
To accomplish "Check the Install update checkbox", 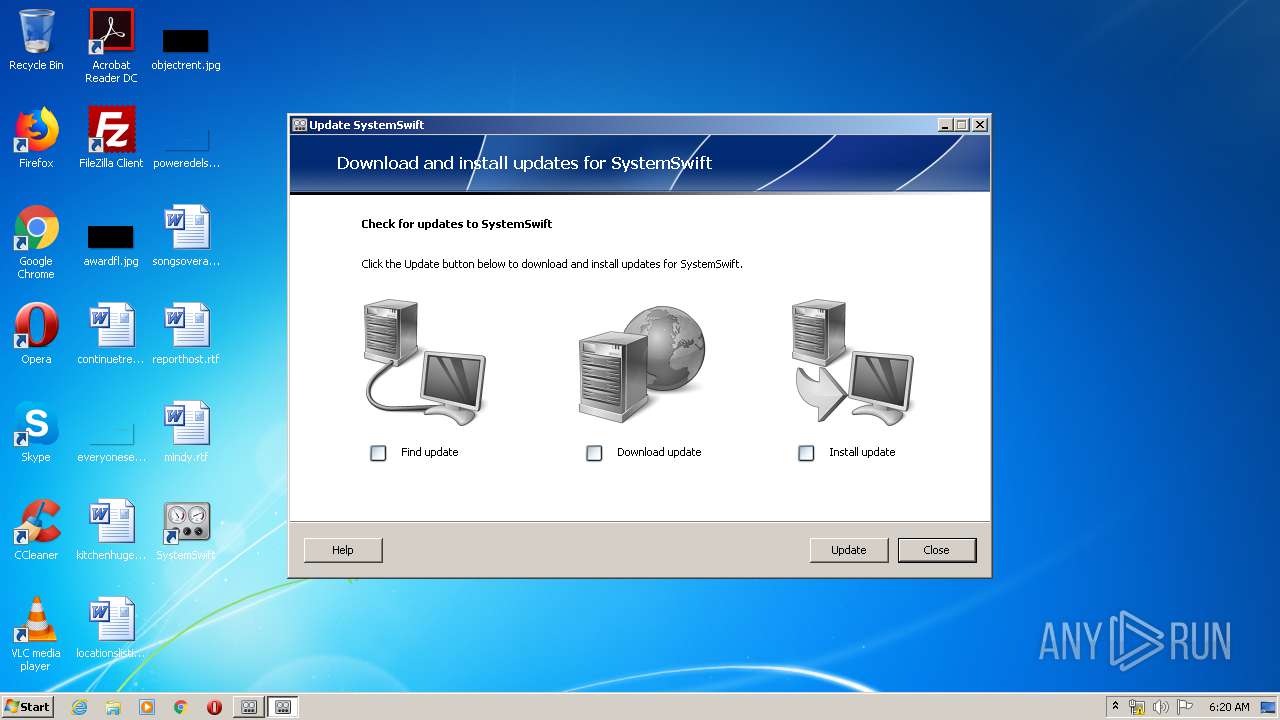I will (x=806, y=453).
